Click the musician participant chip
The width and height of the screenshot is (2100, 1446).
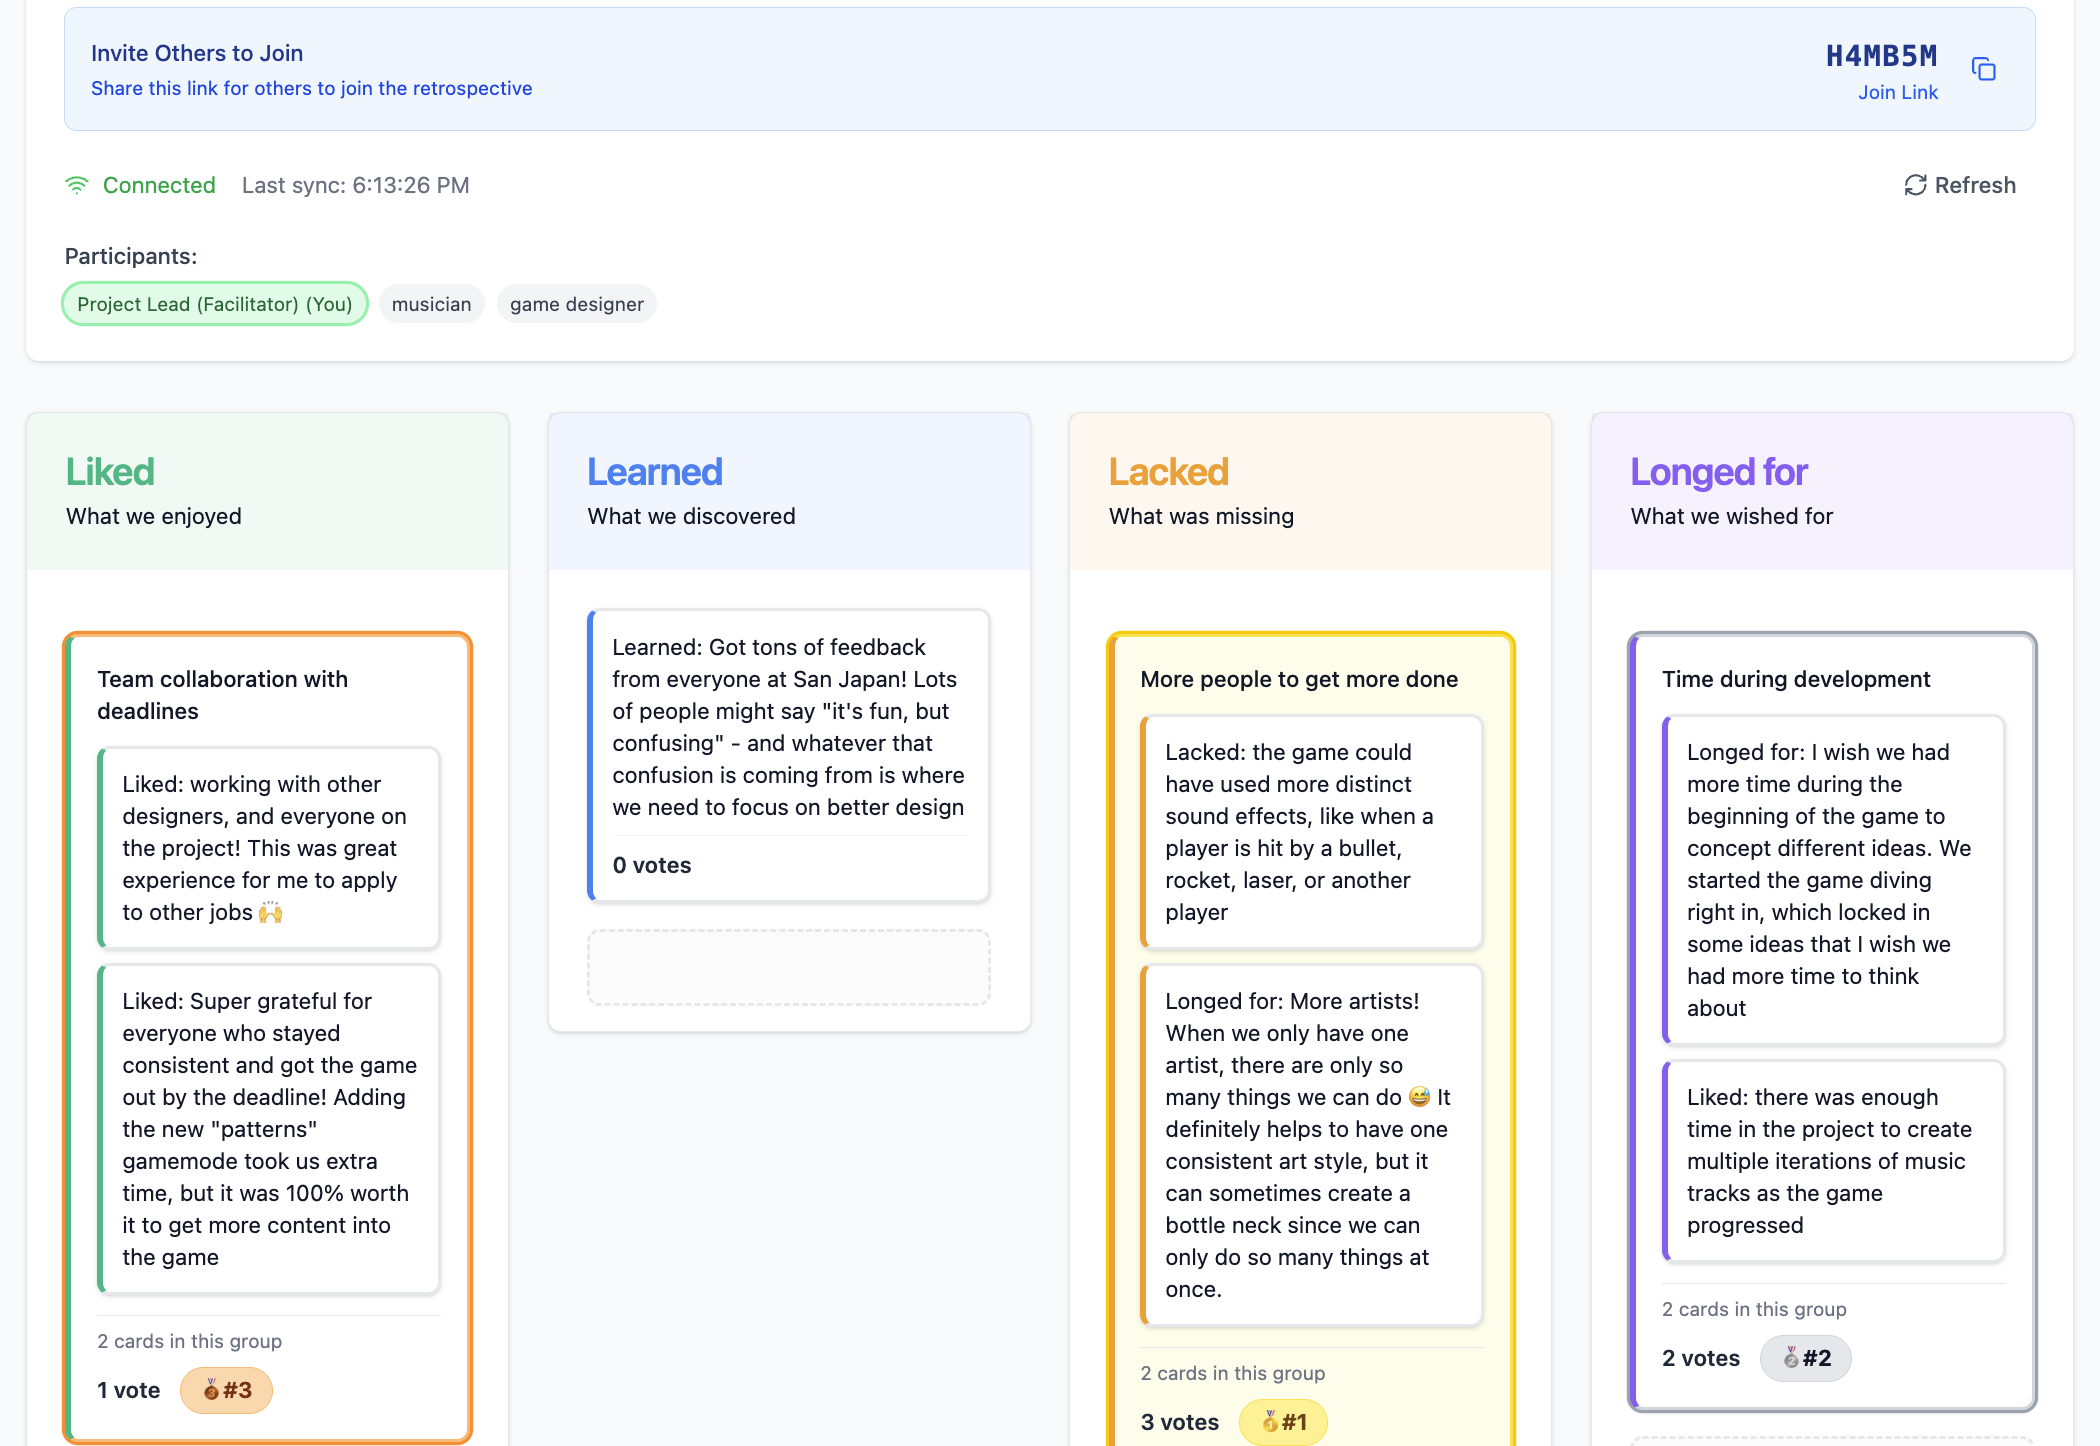tap(431, 304)
